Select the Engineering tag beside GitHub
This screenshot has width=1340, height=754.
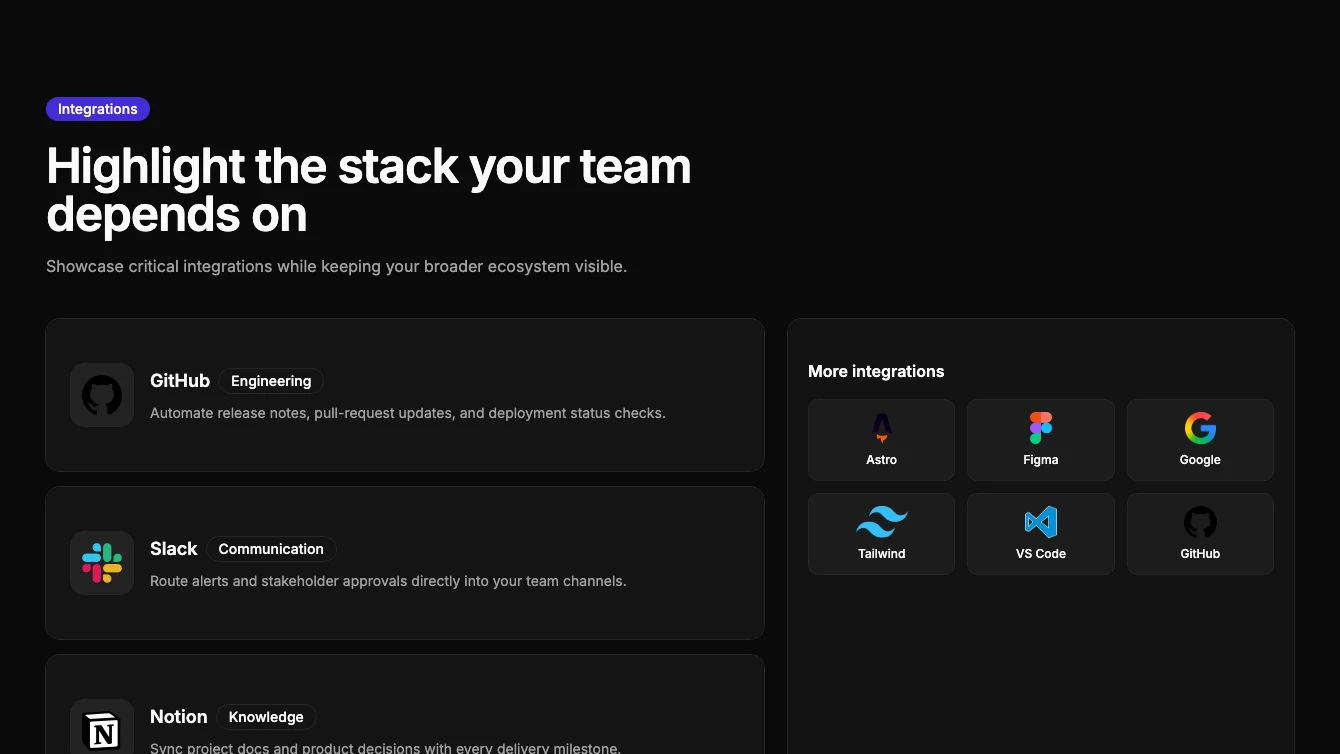[x=271, y=381]
